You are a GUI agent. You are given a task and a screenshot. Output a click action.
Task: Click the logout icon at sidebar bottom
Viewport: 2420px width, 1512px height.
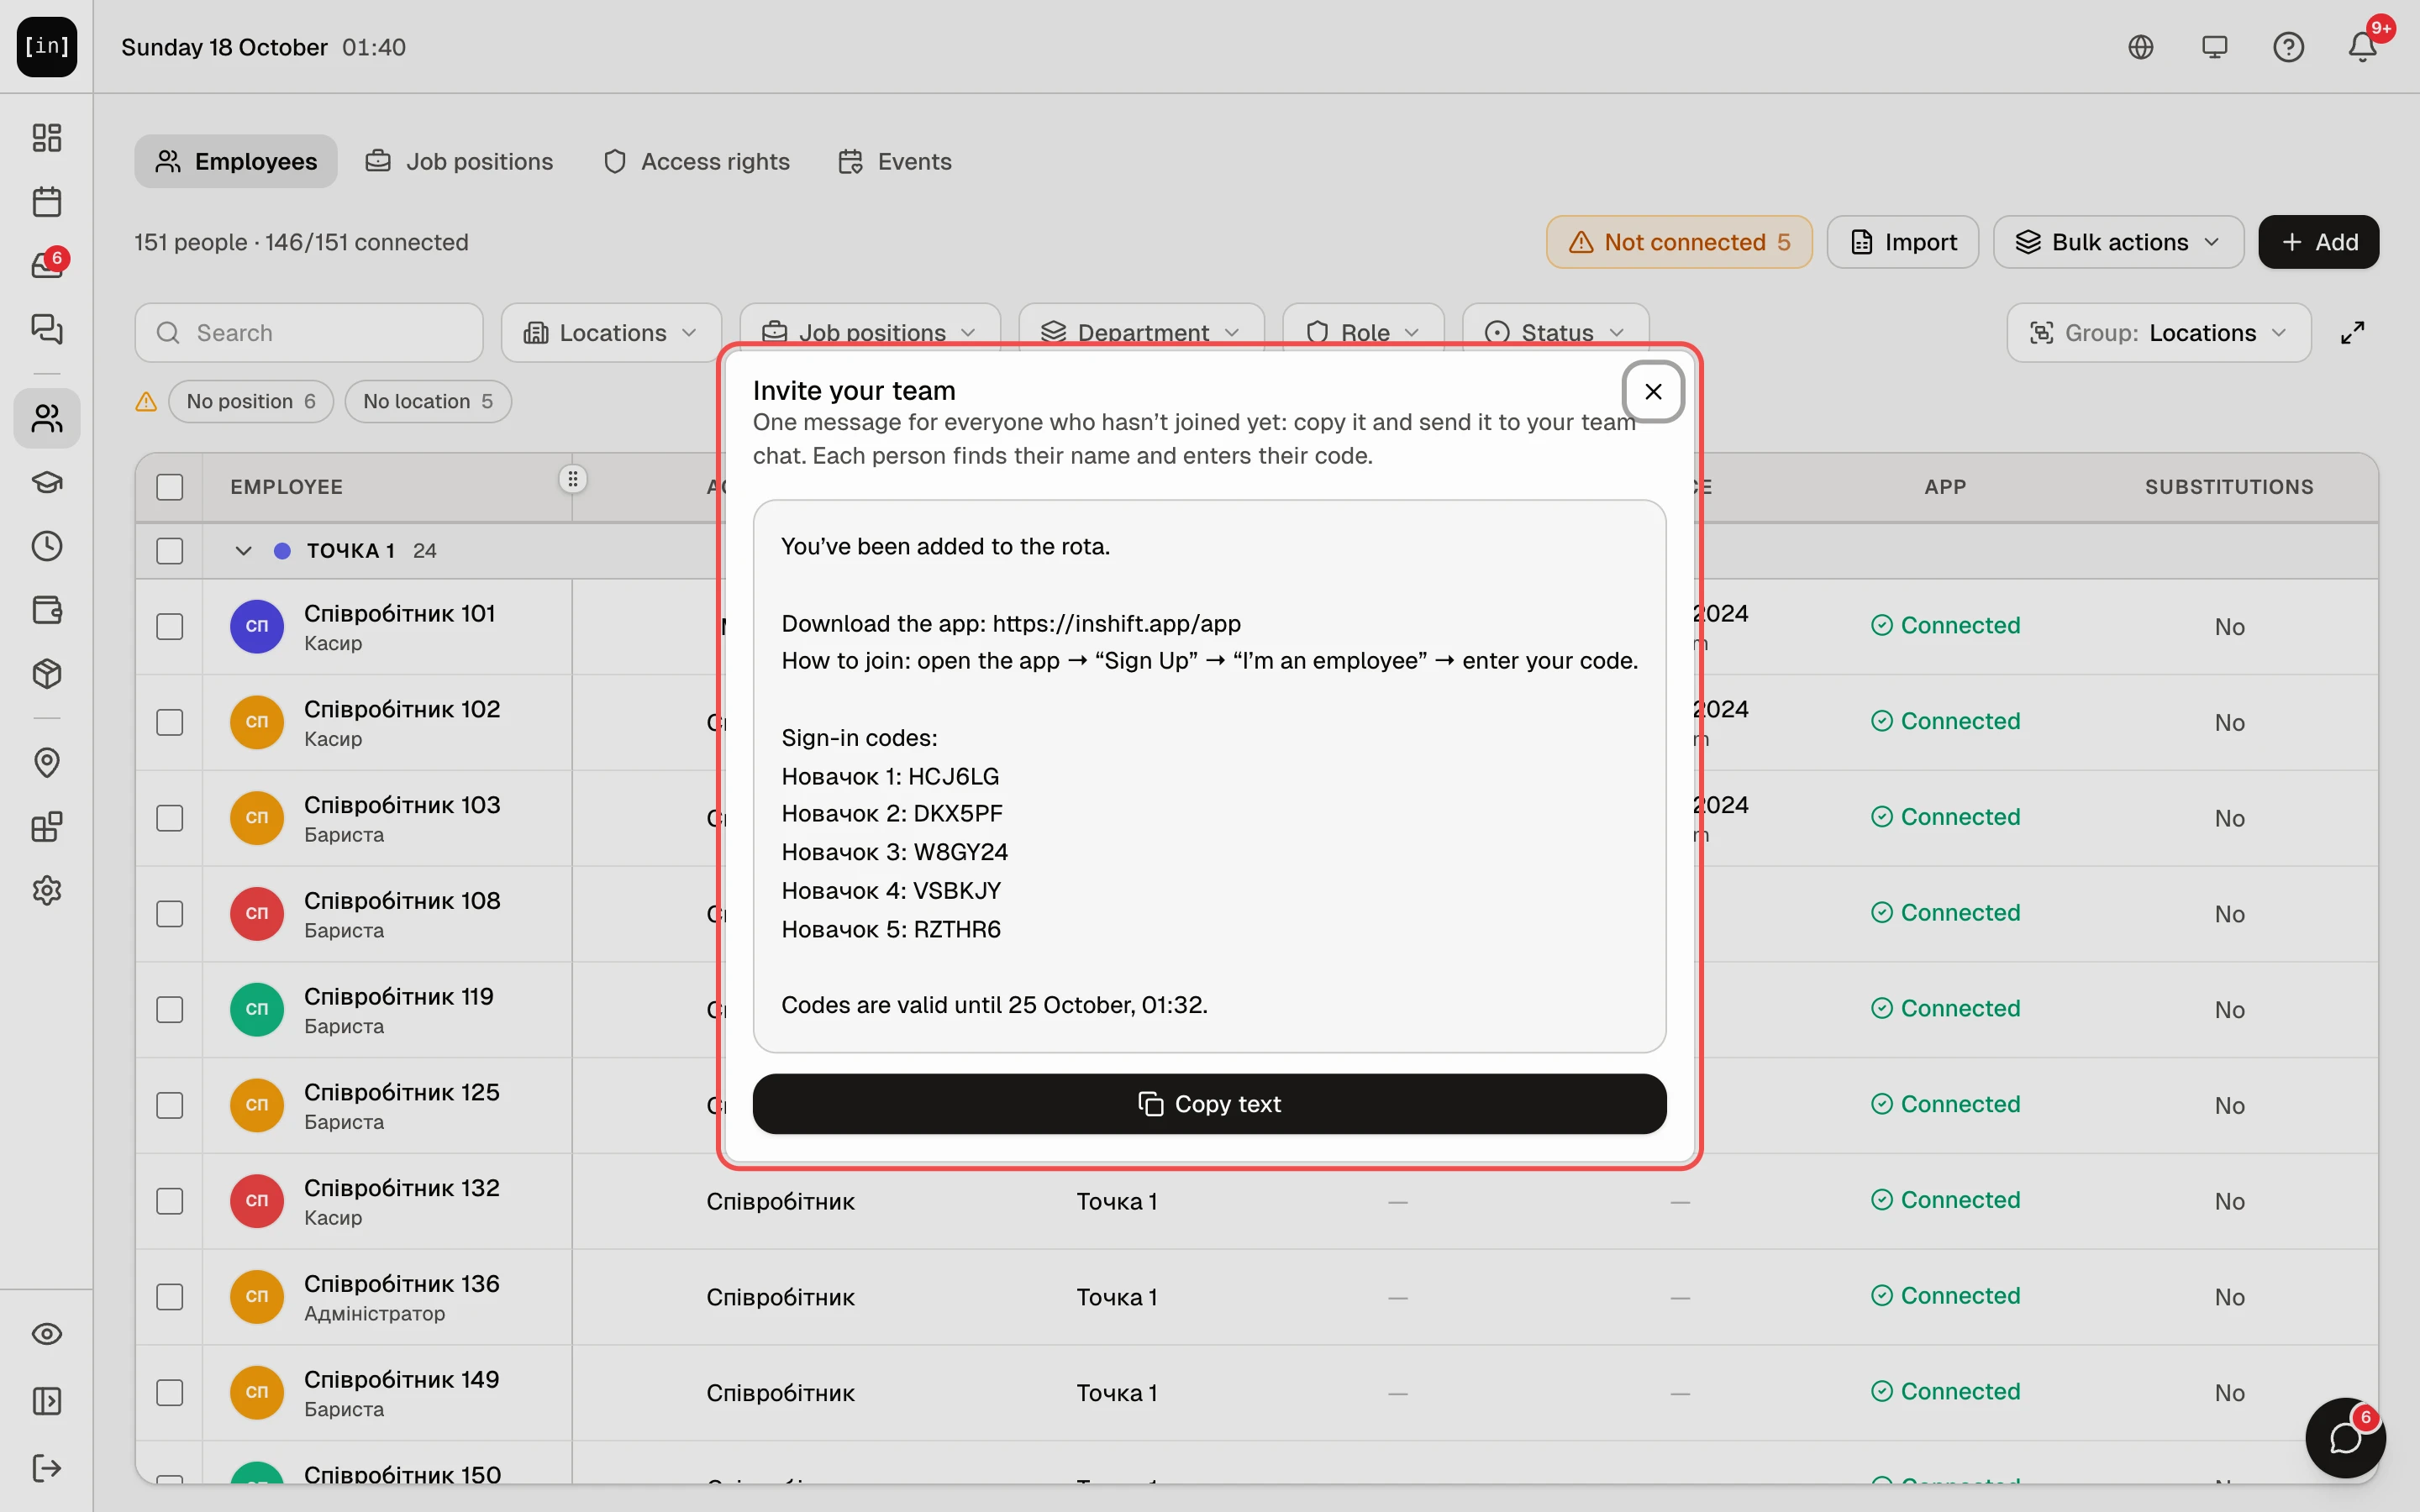pos(47,1468)
